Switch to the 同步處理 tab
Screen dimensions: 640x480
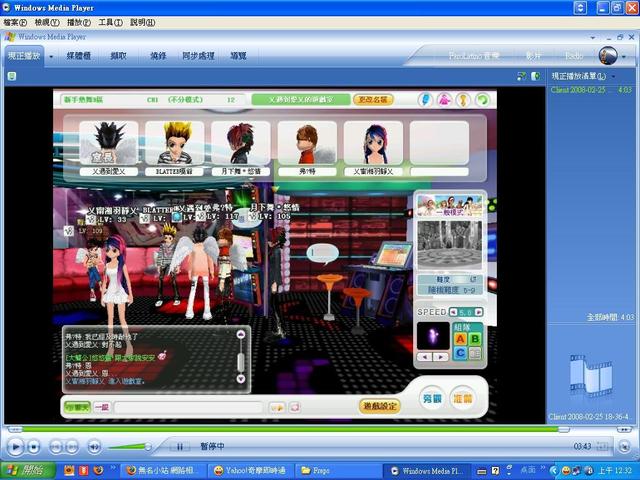coord(198,56)
